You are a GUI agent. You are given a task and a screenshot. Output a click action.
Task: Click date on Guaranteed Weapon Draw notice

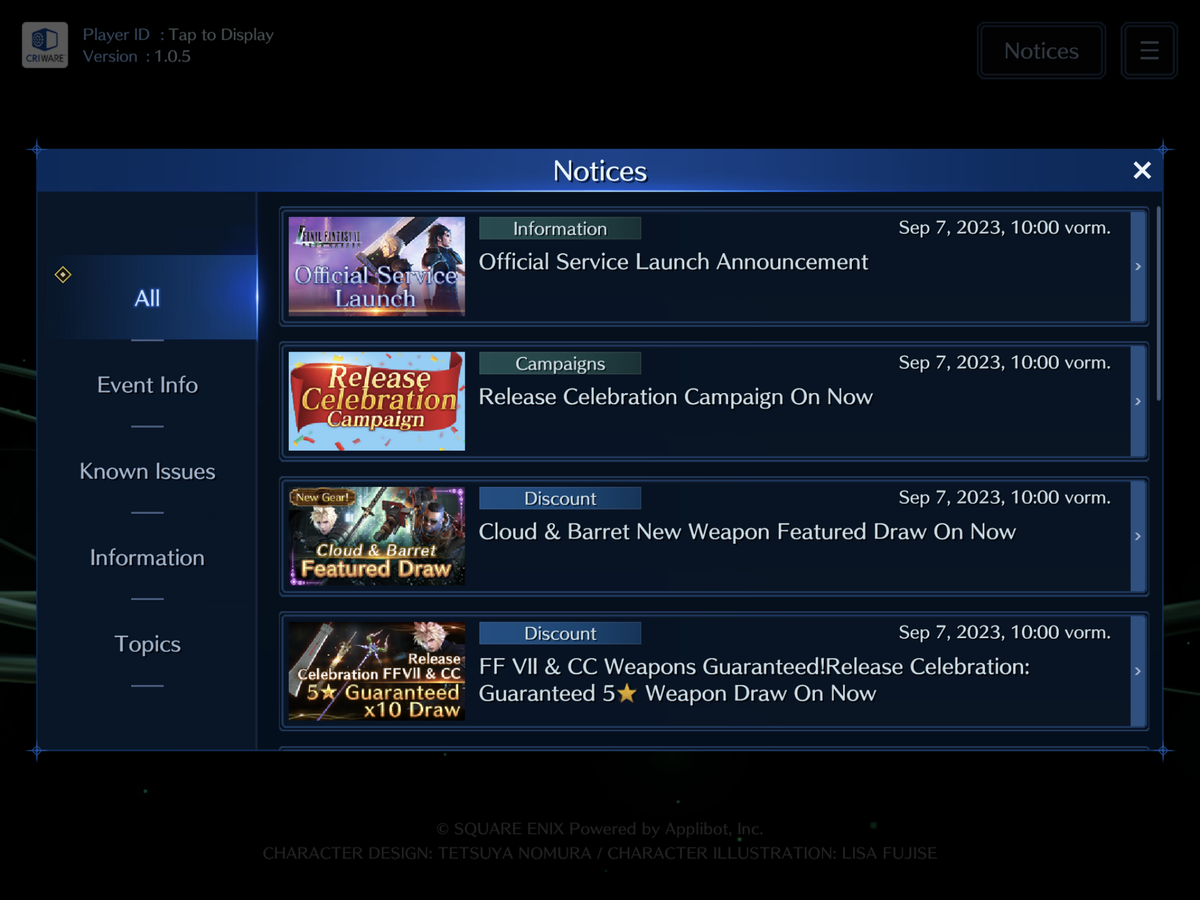click(x=1004, y=633)
